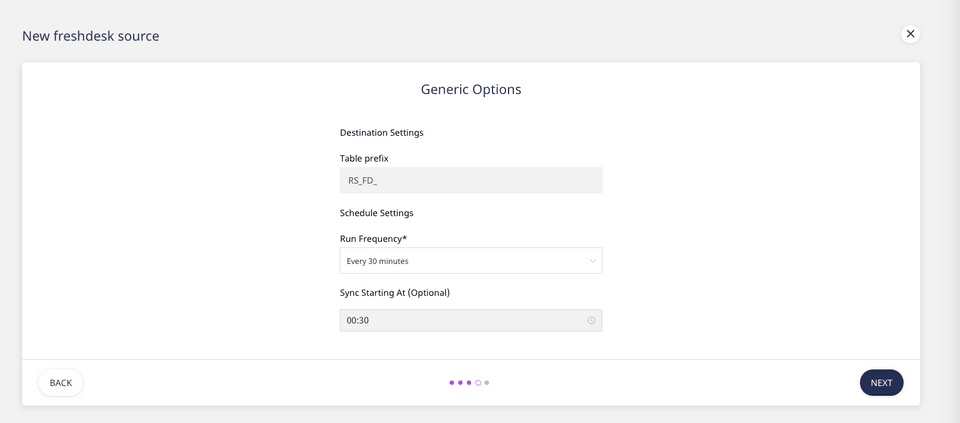The width and height of the screenshot is (960, 423).
Task: Click the Schedule Settings section label
Action: (x=376, y=213)
